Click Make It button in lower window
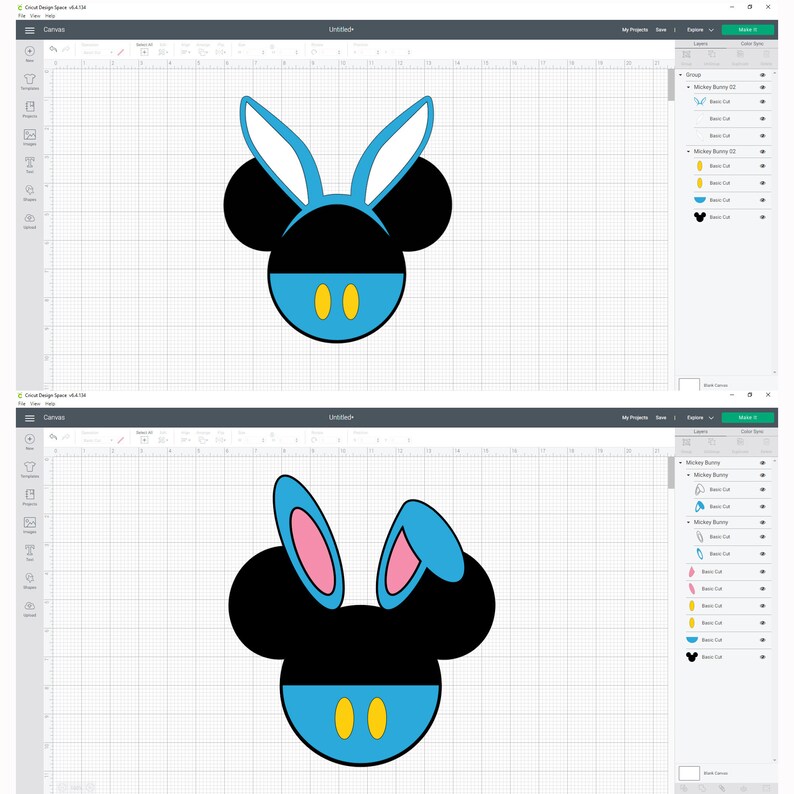Image resolution: width=794 pixels, height=794 pixels. click(x=748, y=418)
